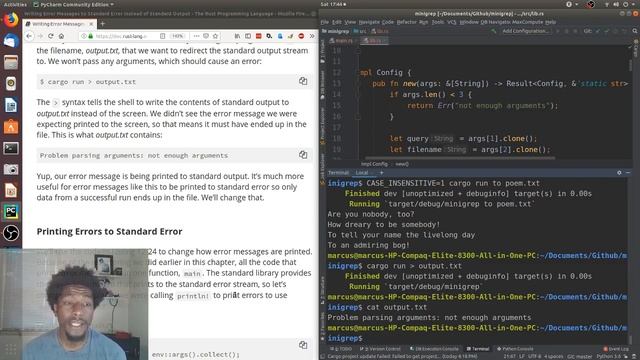Open a new Firefox tab
Image resolution: width=640 pixels, height=360 pixels.
102,24
